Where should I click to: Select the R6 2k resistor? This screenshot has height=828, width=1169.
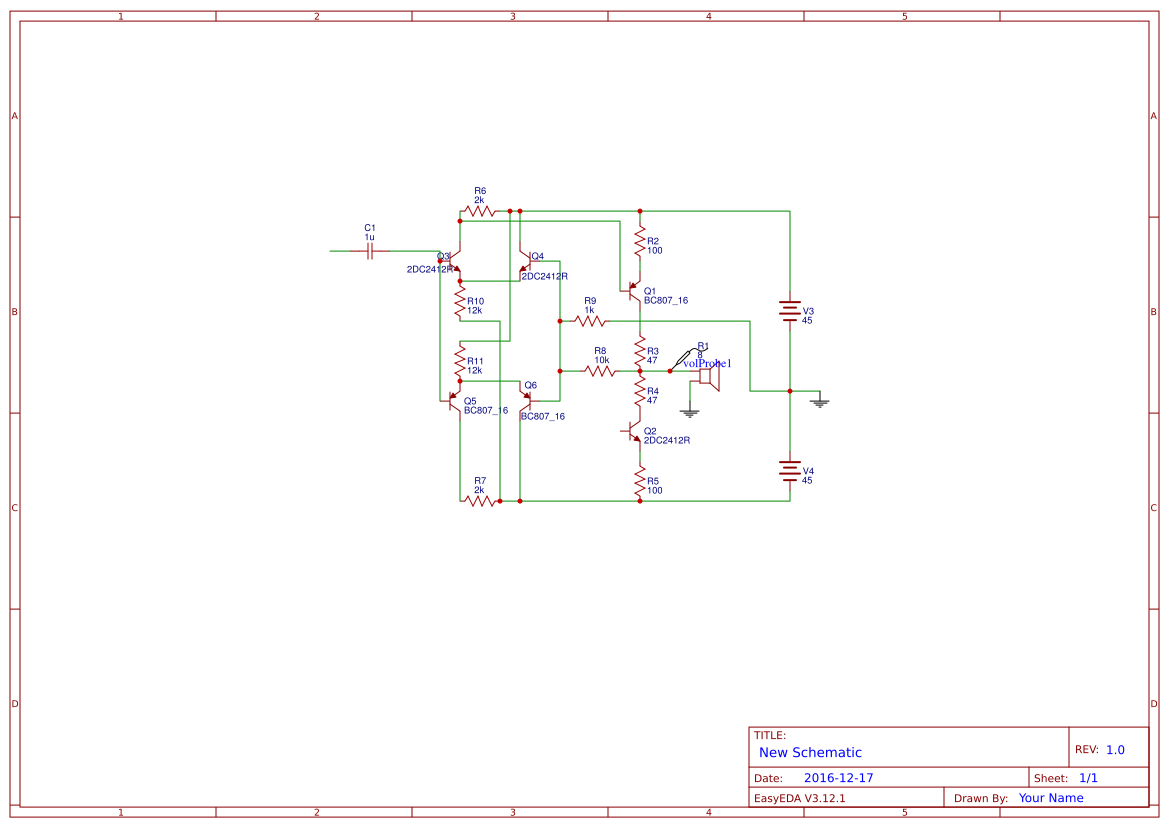pos(479,212)
